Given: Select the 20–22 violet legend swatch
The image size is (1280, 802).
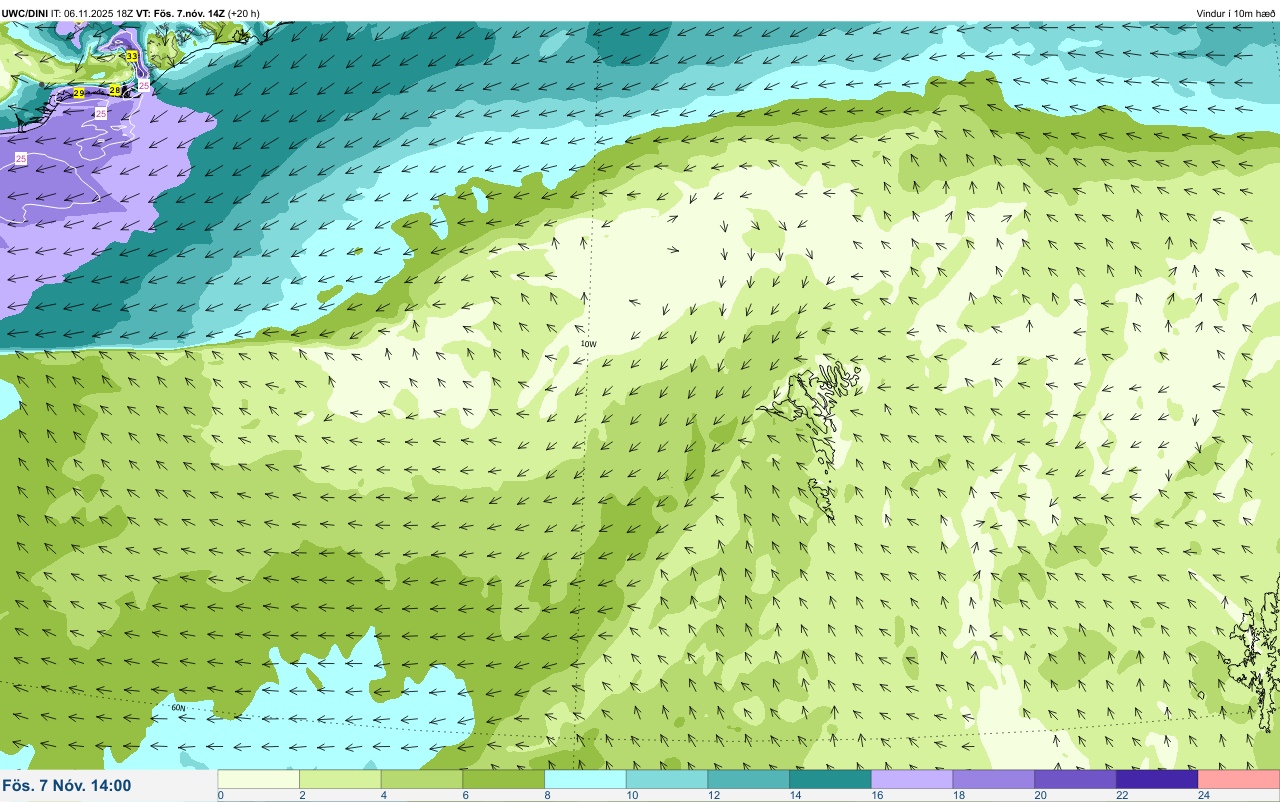Looking at the screenshot, I should tap(1076, 779).
